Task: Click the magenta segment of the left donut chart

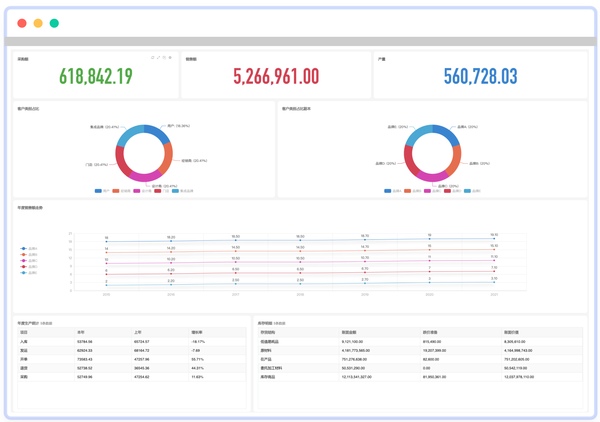Action: (145, 176)
